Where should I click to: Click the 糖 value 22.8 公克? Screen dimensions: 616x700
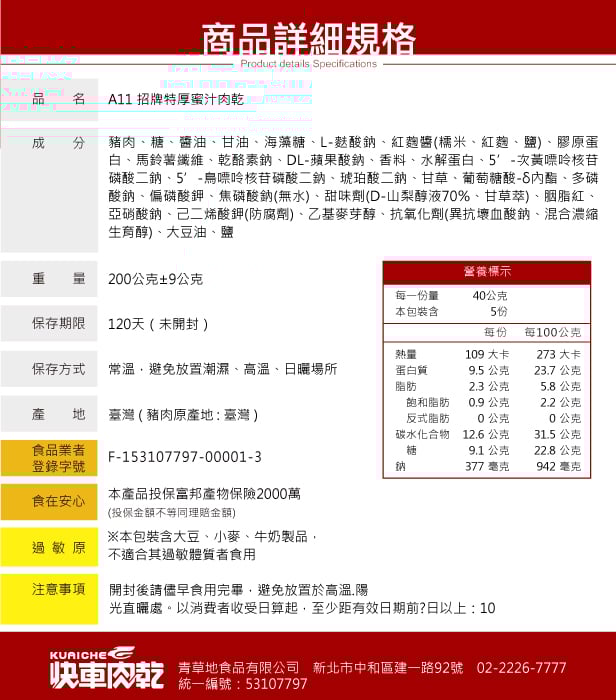pyautogui.click(x=558, y=450)
